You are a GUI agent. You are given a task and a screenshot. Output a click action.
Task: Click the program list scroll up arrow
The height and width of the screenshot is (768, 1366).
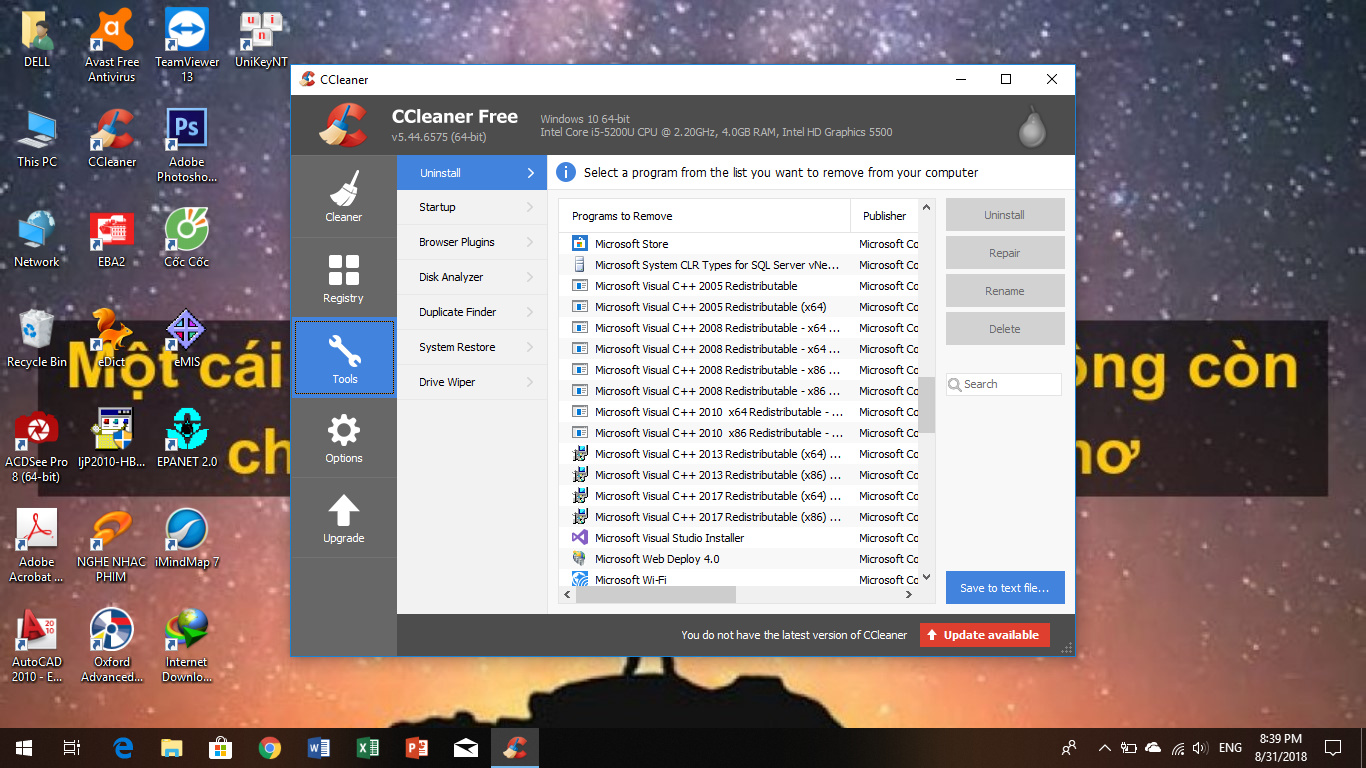click(926, 207)
